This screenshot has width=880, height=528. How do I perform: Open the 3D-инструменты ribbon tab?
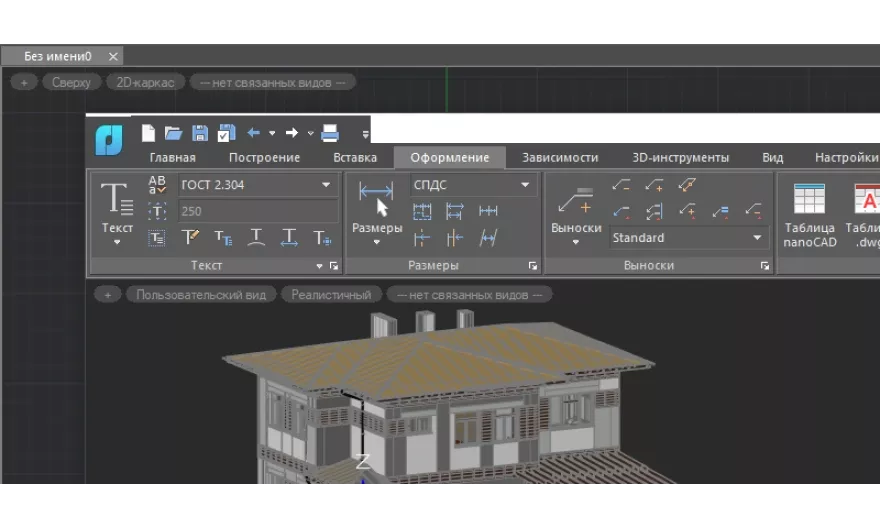(680, 157)
